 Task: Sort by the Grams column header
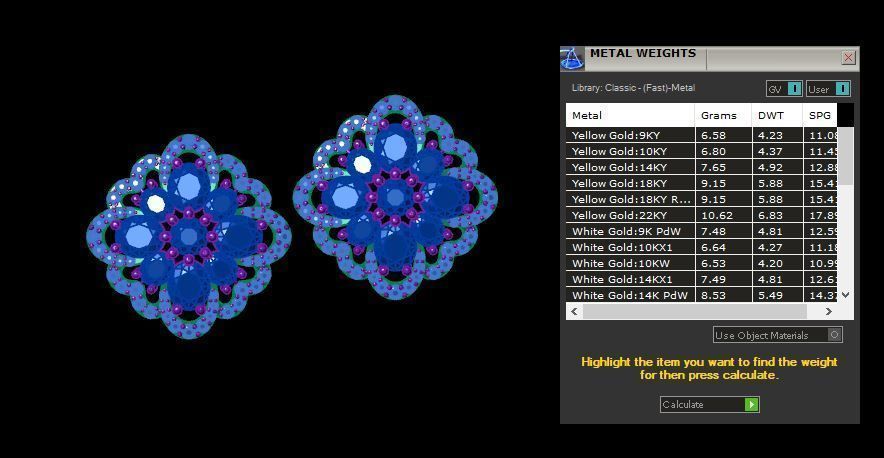click(723, 116)
